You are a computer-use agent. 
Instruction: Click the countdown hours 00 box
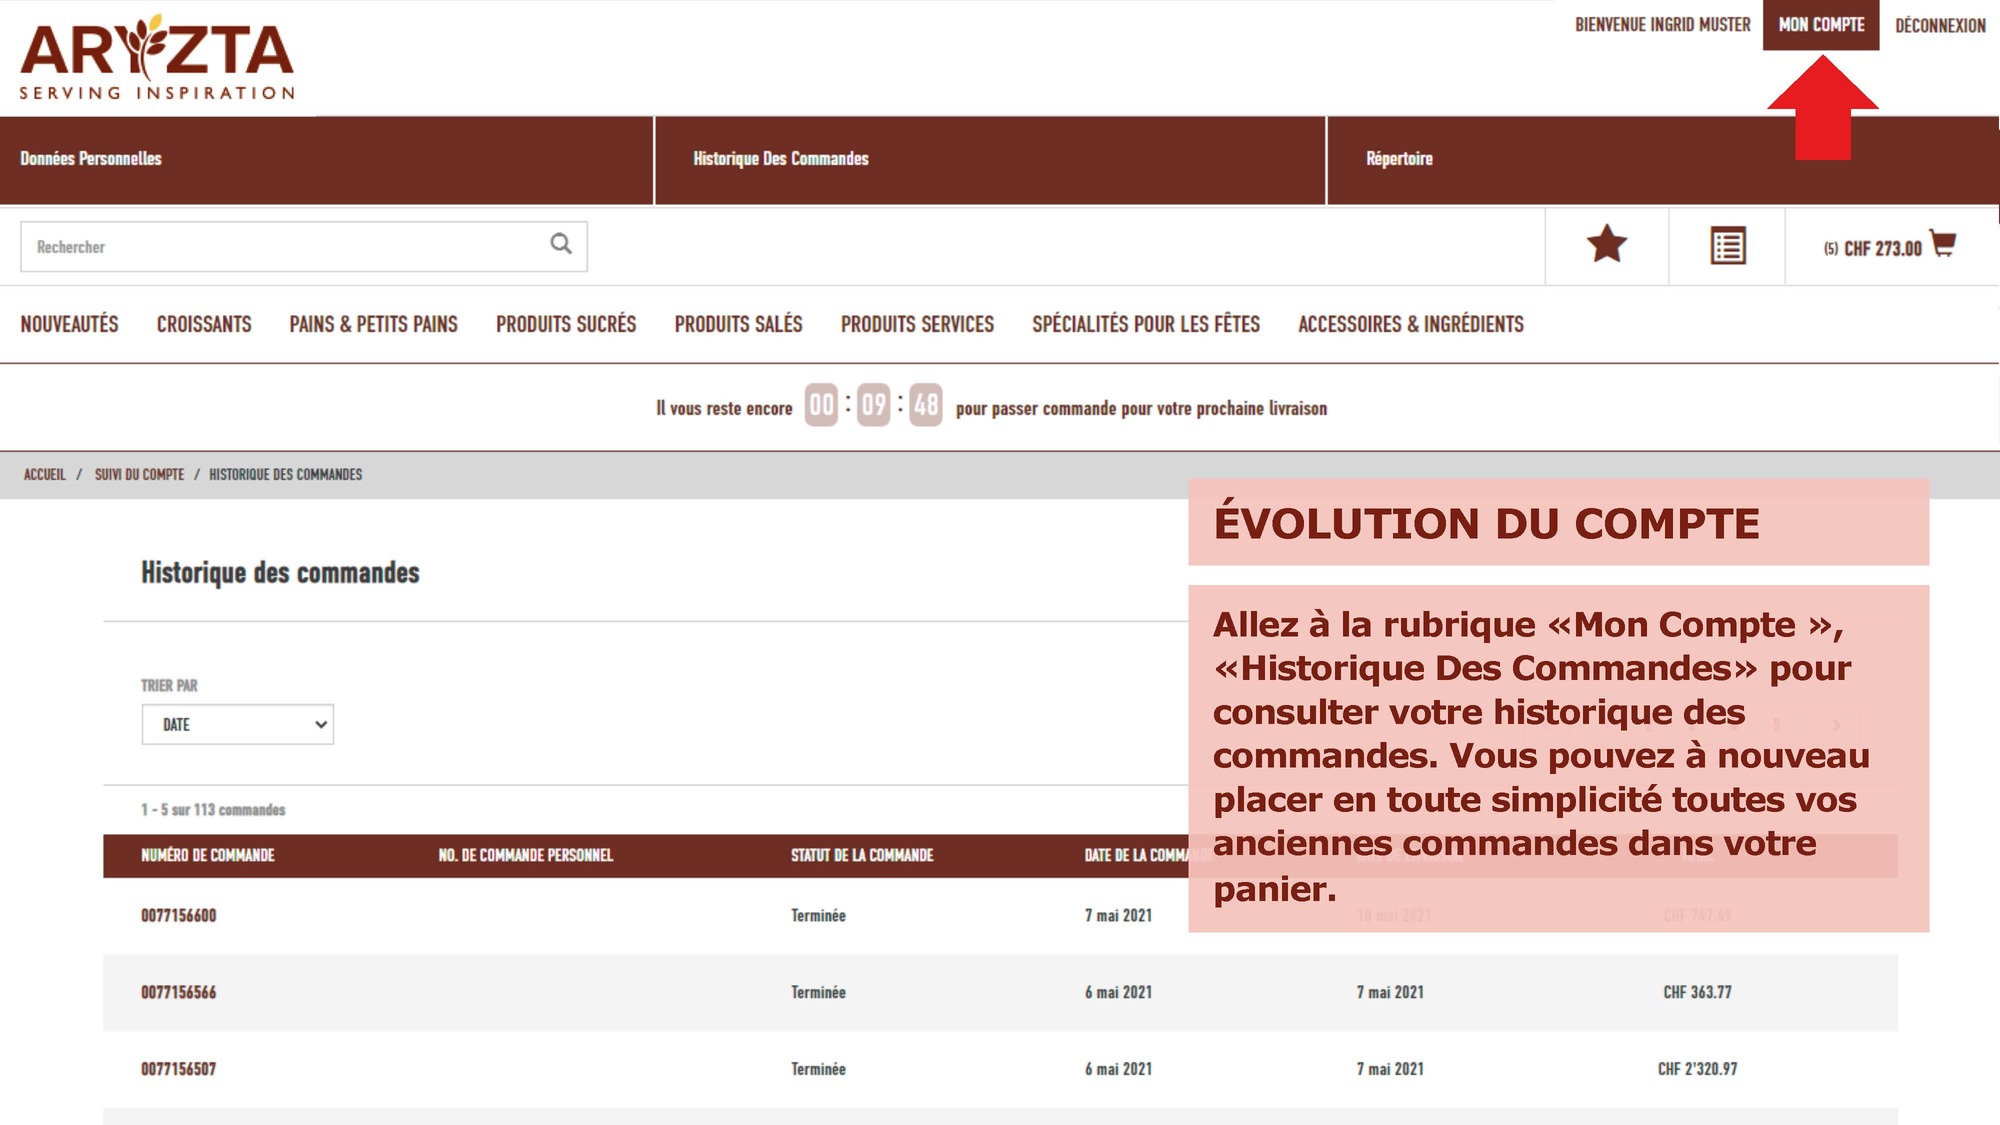click(x=821, y=405)
